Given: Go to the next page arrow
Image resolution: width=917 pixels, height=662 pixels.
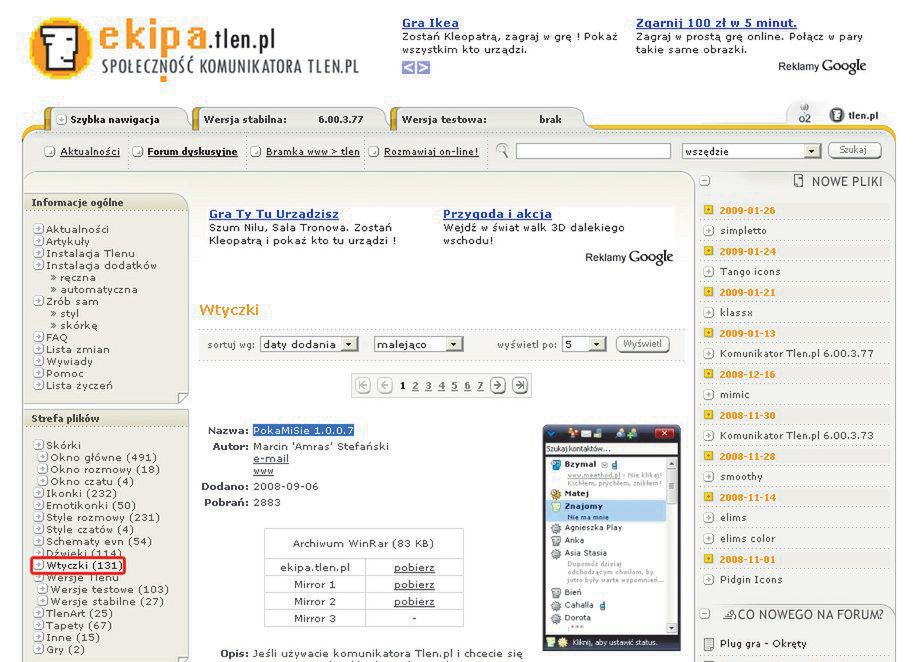Looking at the screenshot, I should pyautogui.click(x=498, y=385).
